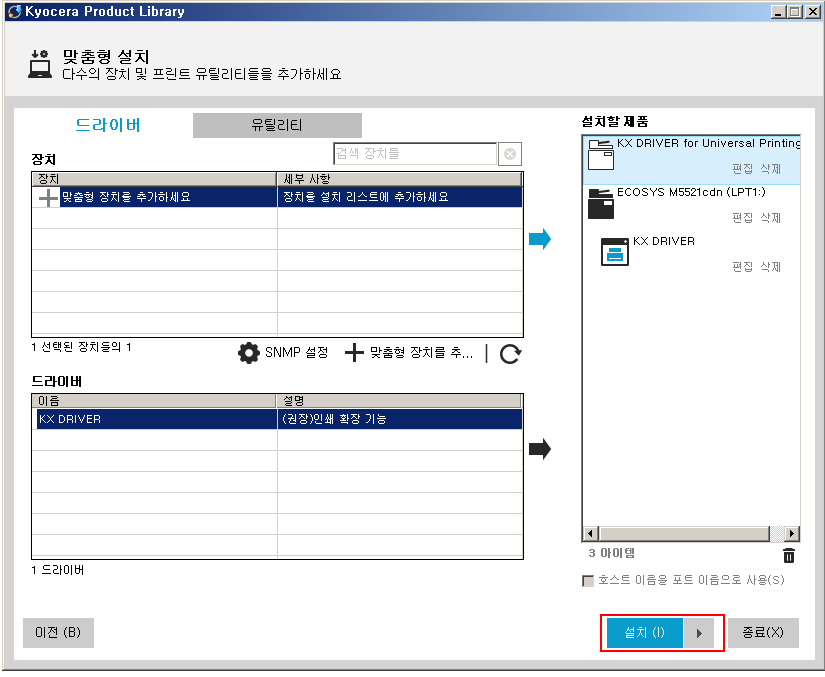Click the 맞춤형 설치 header icon
Viewport: 825px width, 677px height.
pos(40,64)
